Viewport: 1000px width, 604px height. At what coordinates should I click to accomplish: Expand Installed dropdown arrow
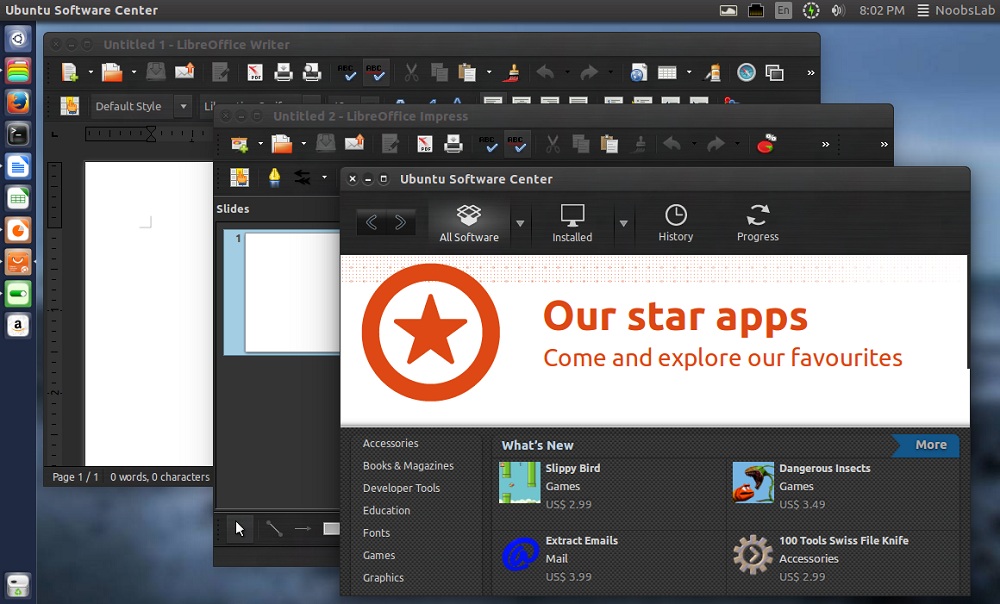(x=624, y=223)
